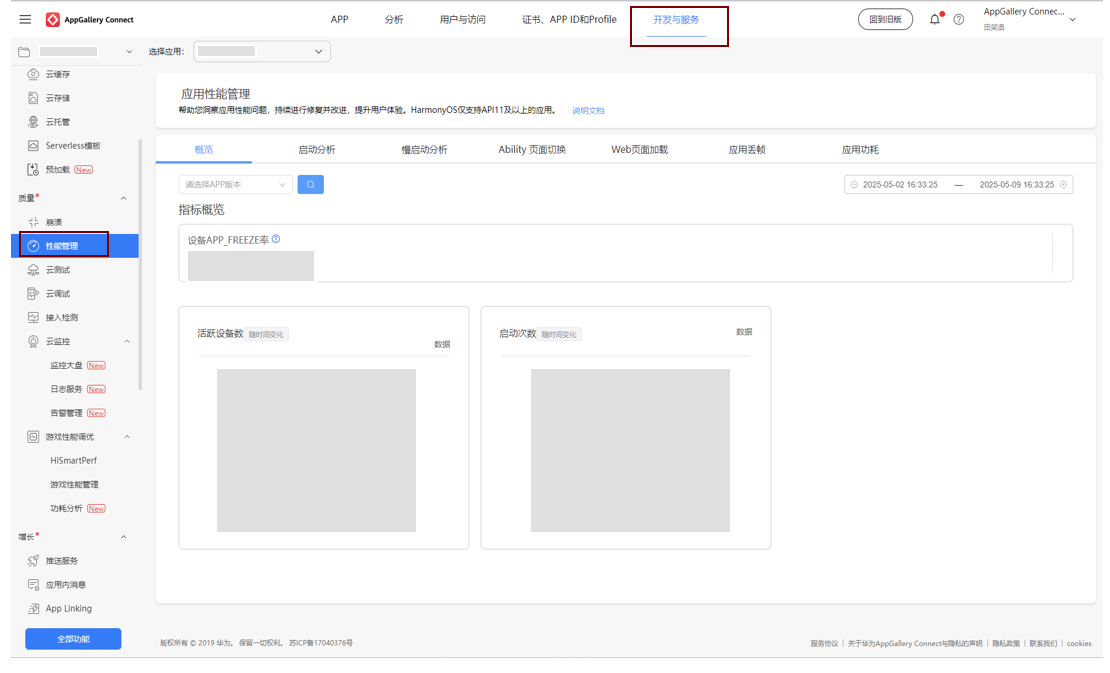
Task: Switch to the 应用丢帧 tab
Action: click(747, 150)
